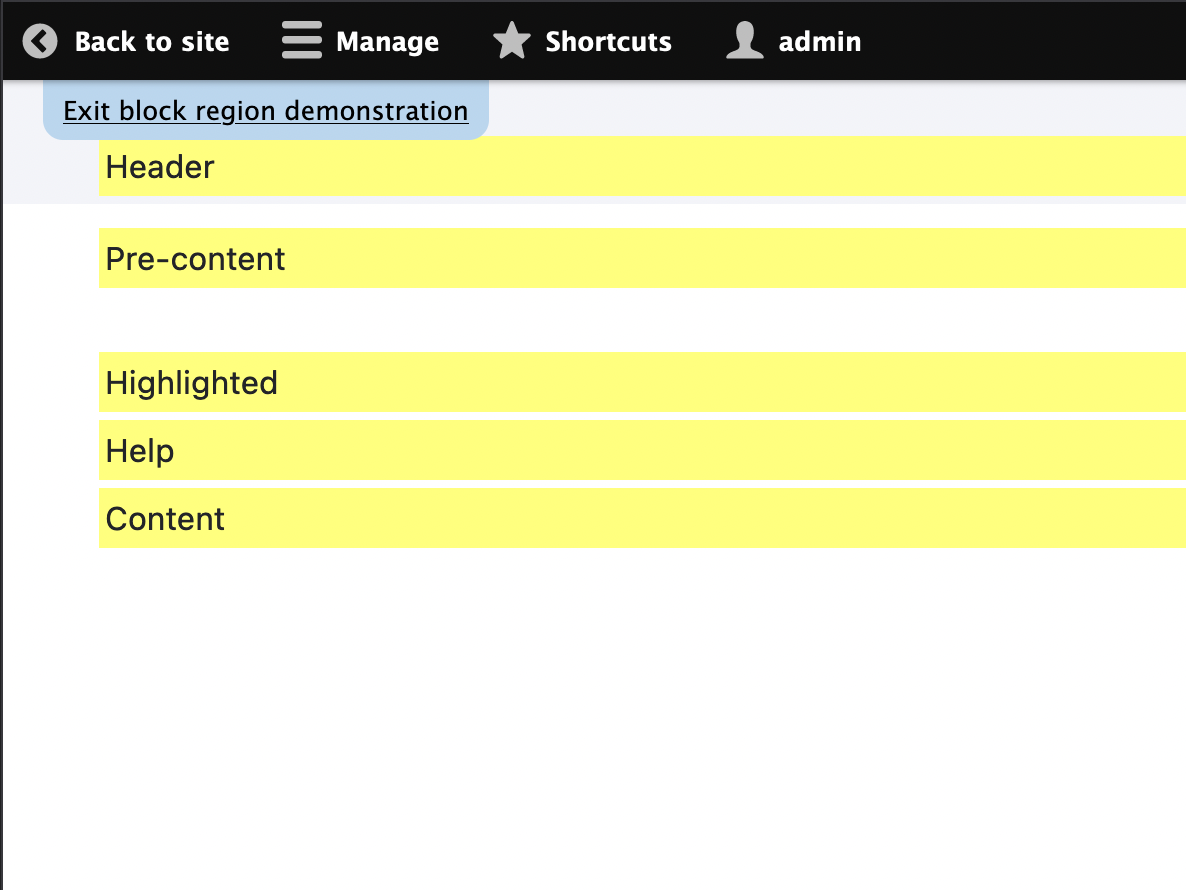Open the Shortcuts menu in the toolbar

pos(607,41)
